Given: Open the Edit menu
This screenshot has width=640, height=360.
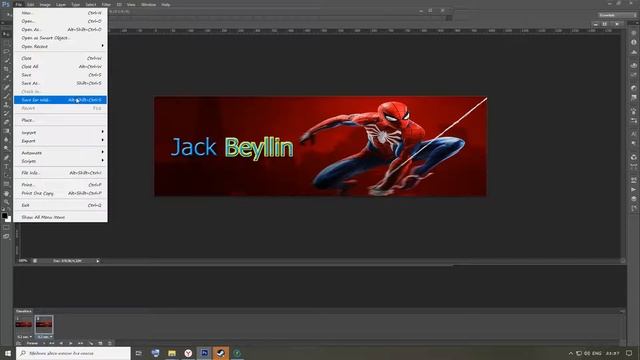Looking at the screenshot, I should (x=31, y=4).
